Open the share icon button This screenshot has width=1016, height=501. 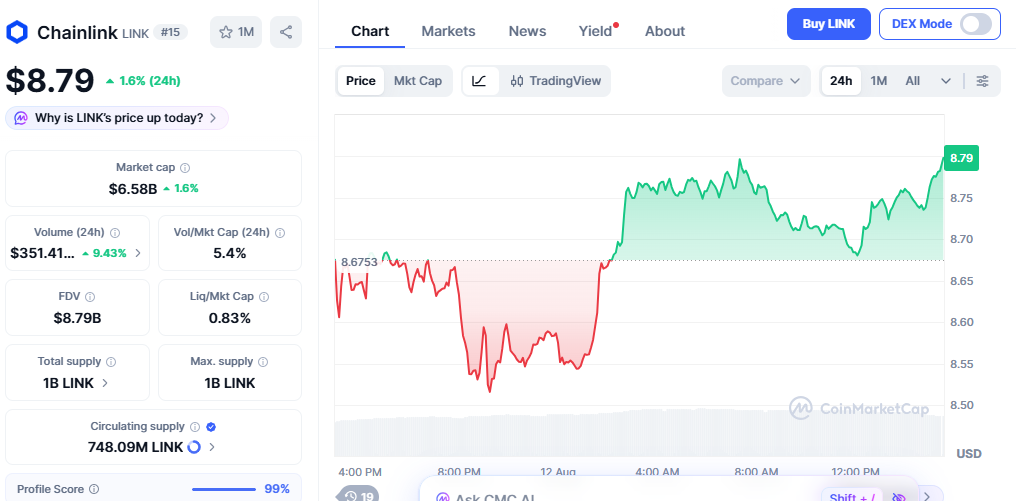[x=286, y=32]
